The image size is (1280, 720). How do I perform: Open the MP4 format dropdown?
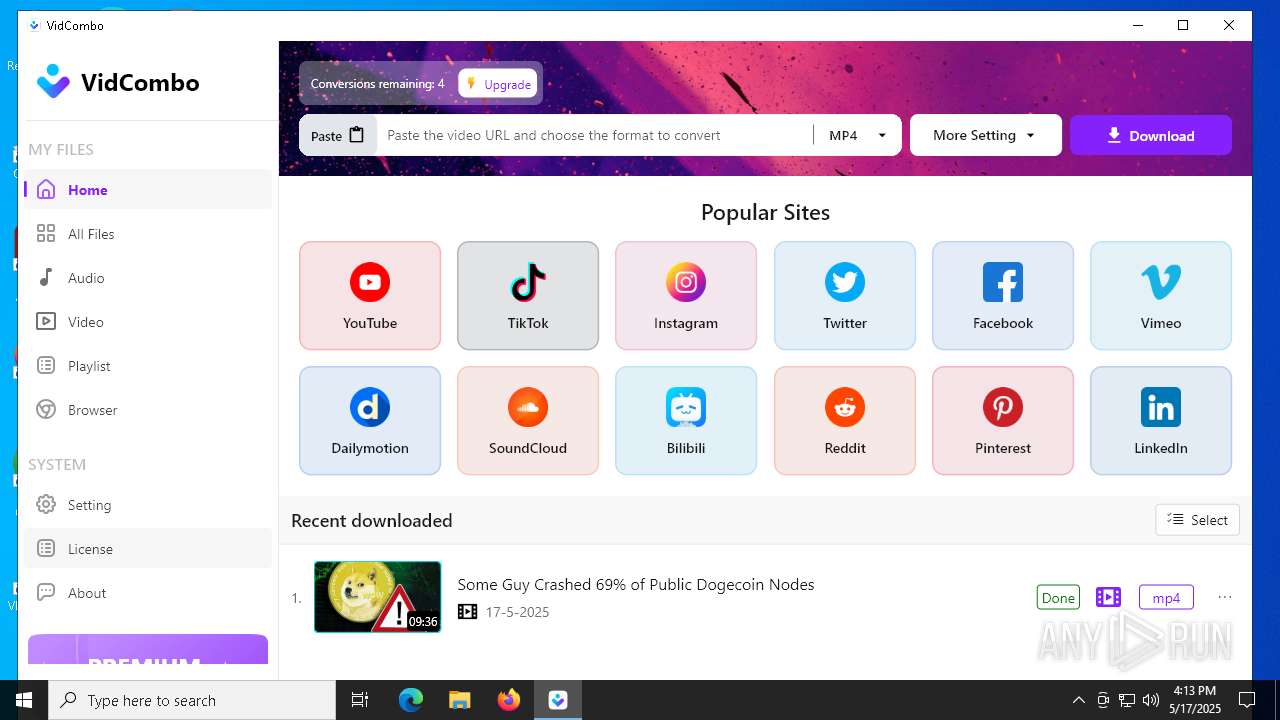click(x=857, y=135)
